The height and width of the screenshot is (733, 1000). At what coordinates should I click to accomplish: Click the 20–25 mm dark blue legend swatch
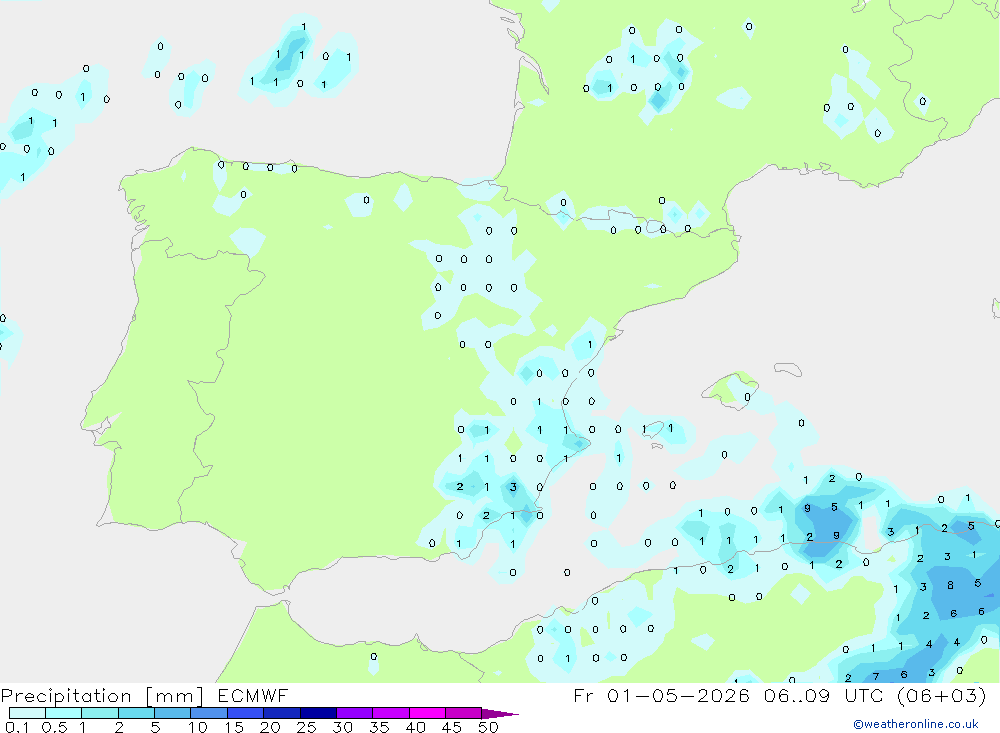coord(282,713)
